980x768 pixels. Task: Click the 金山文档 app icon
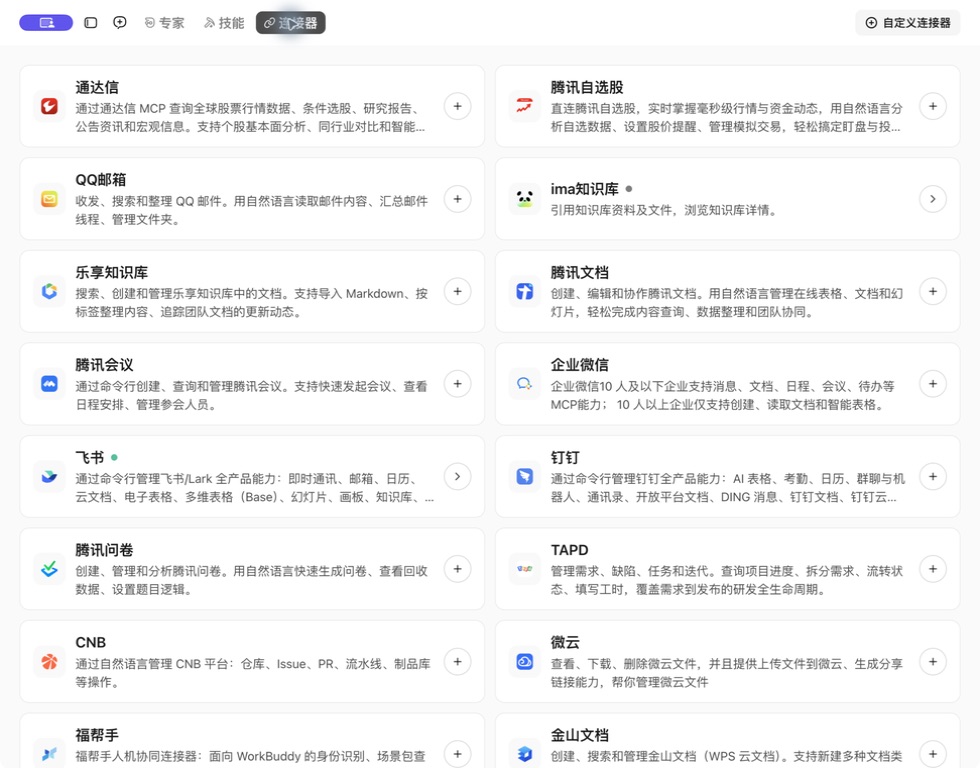pos(524,754)
